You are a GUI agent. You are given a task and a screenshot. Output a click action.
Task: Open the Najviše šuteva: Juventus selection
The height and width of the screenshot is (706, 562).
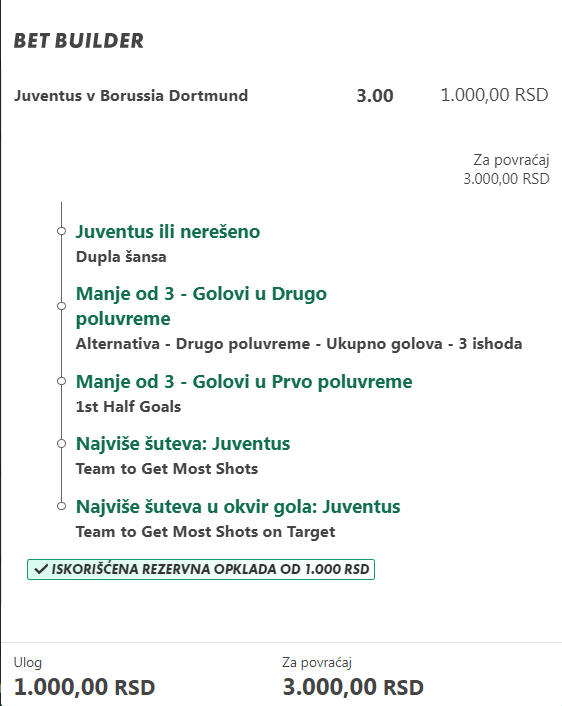click(x=183, y=444)
